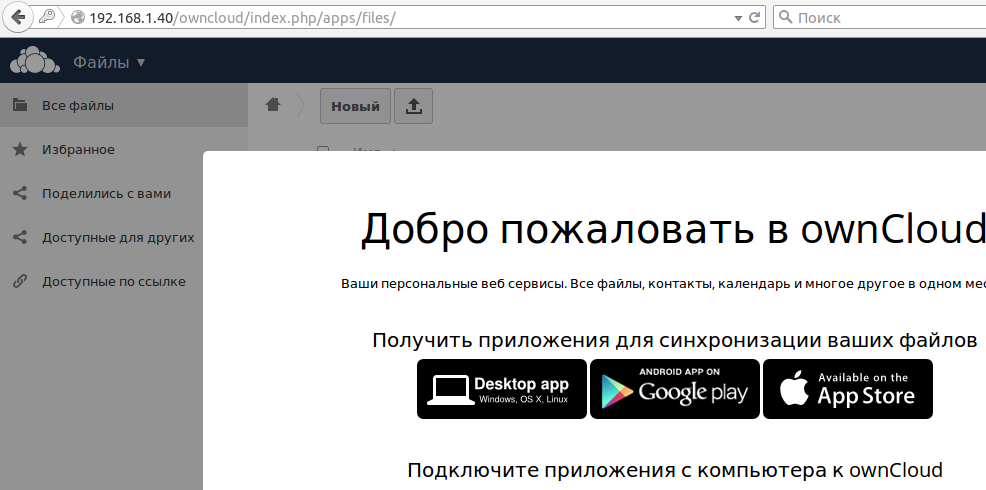This screenshot has width=986, height=490.
Task: Open the URL history dropdown arrow
Action: (739, 18)
